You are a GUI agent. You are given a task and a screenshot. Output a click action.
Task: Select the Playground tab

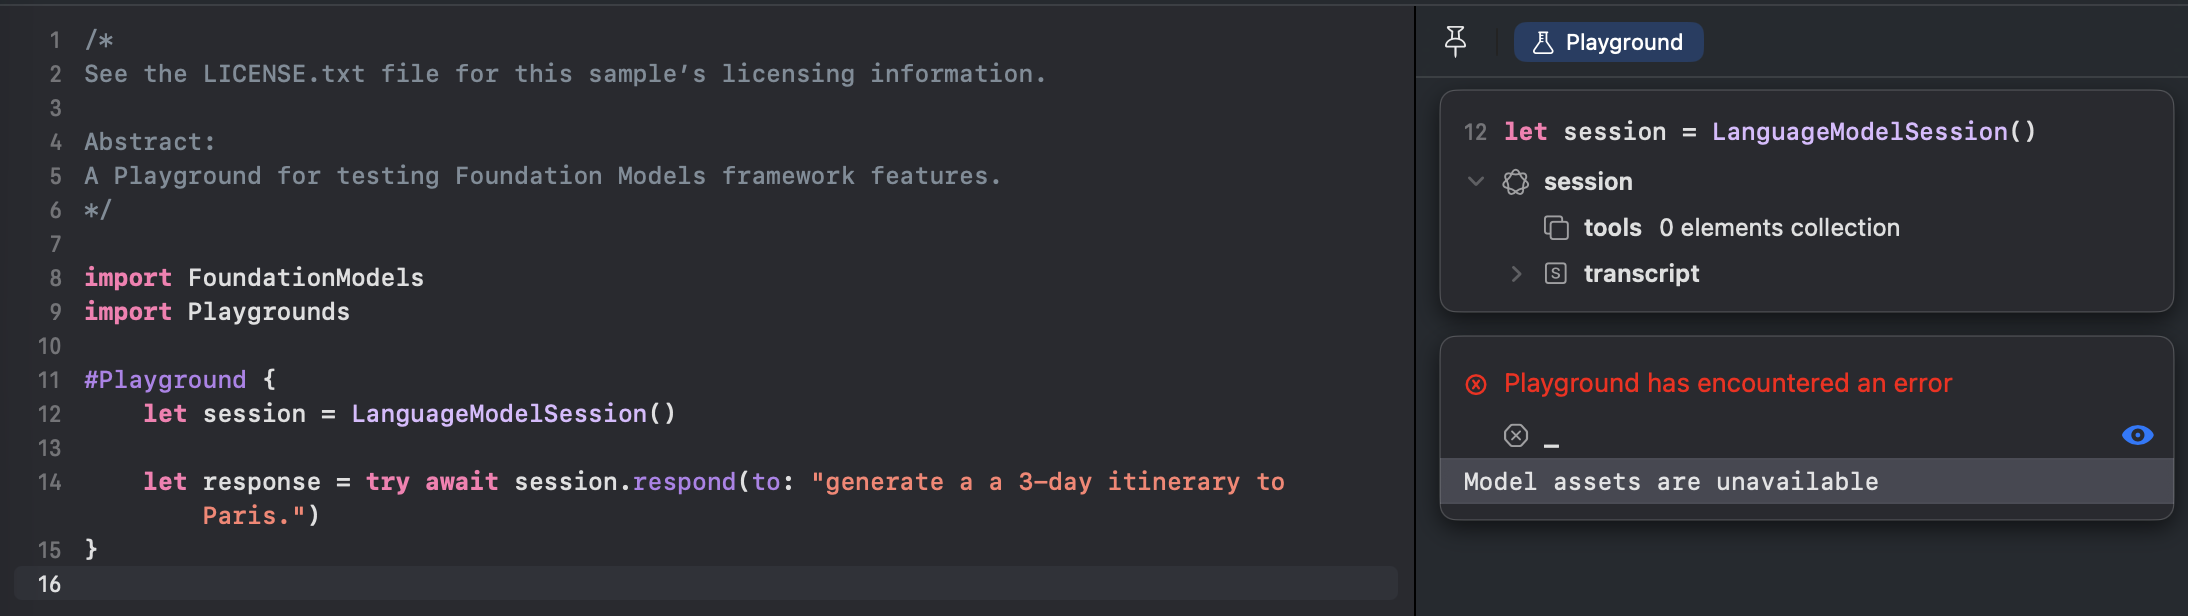1608,42
